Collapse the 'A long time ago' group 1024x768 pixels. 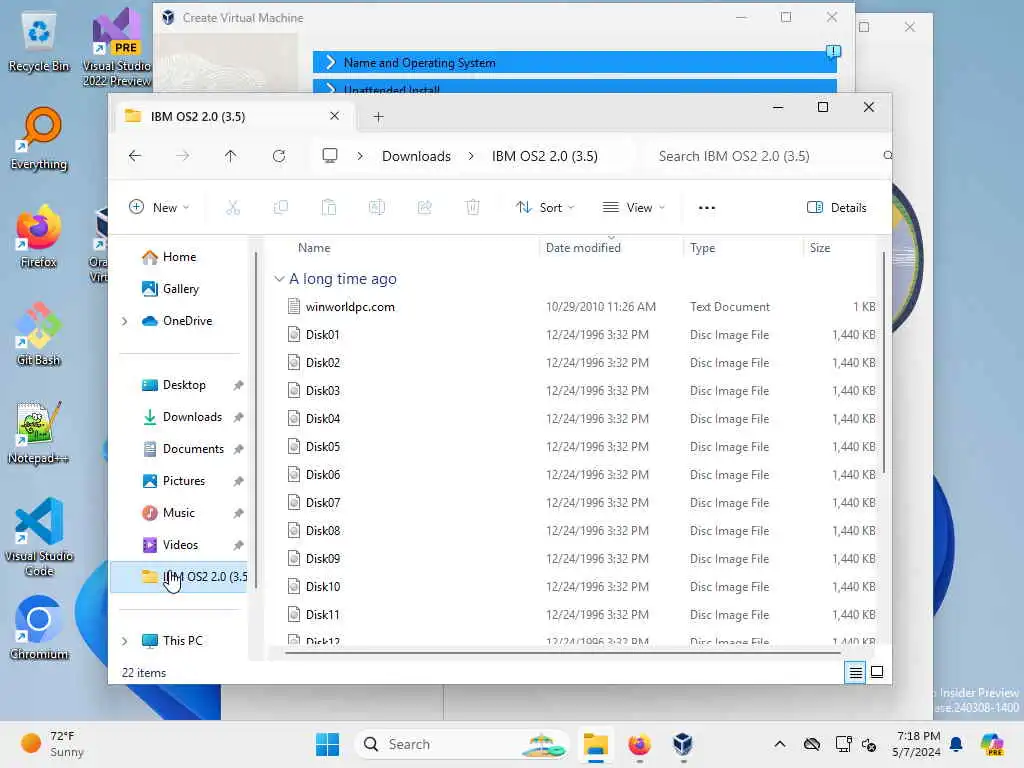click(x=279, y=279)
